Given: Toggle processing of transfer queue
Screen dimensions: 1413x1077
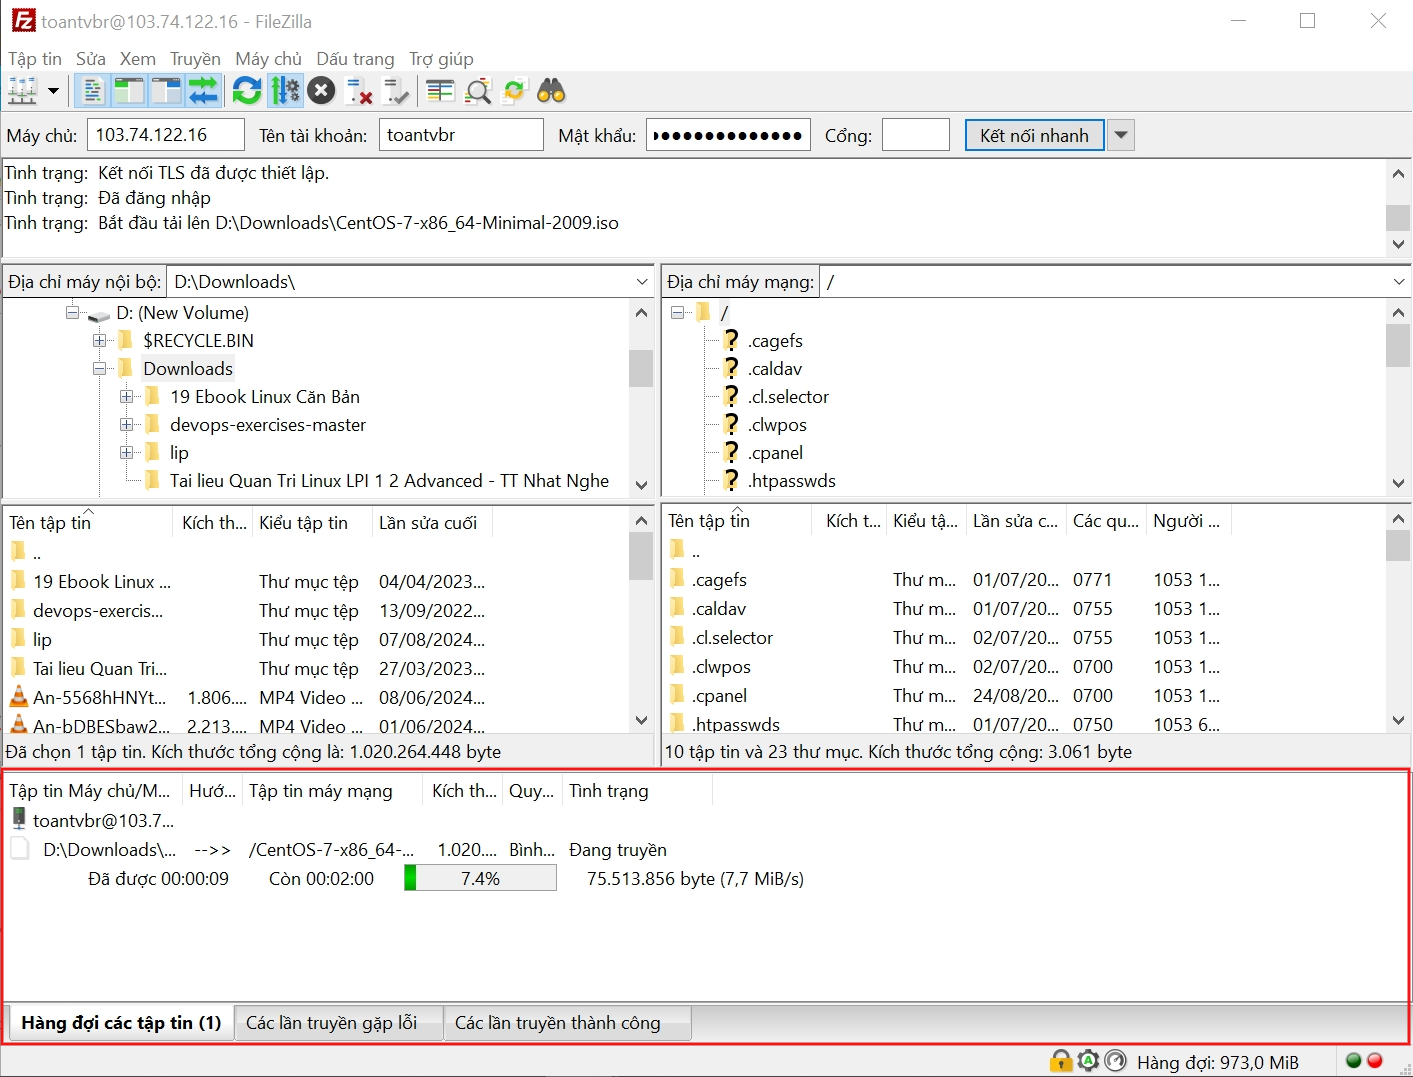Looking at the screenshot, I should point(285,91).
